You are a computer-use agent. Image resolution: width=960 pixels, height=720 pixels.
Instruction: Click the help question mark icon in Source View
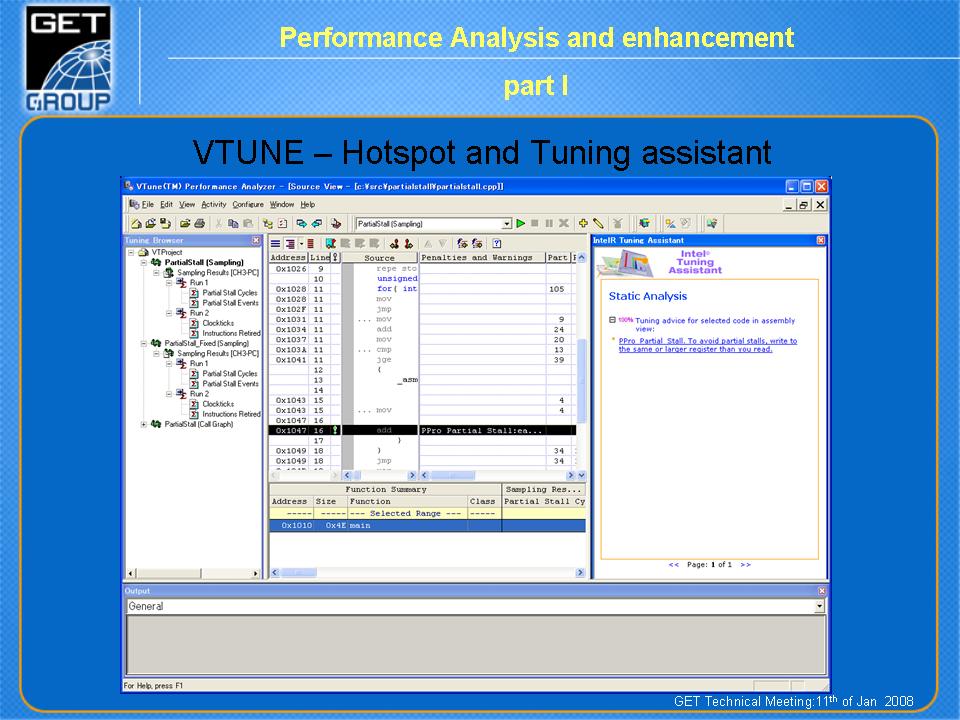tap(497, 244)
